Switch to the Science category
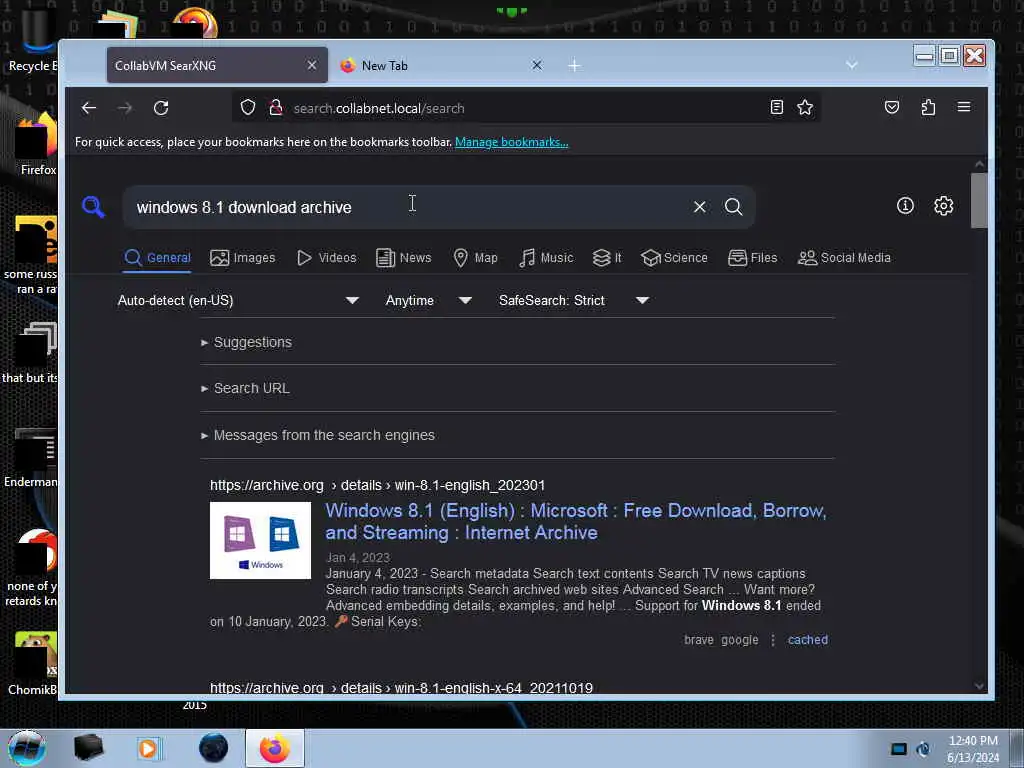1024x768 pixels. coord(674,257)
